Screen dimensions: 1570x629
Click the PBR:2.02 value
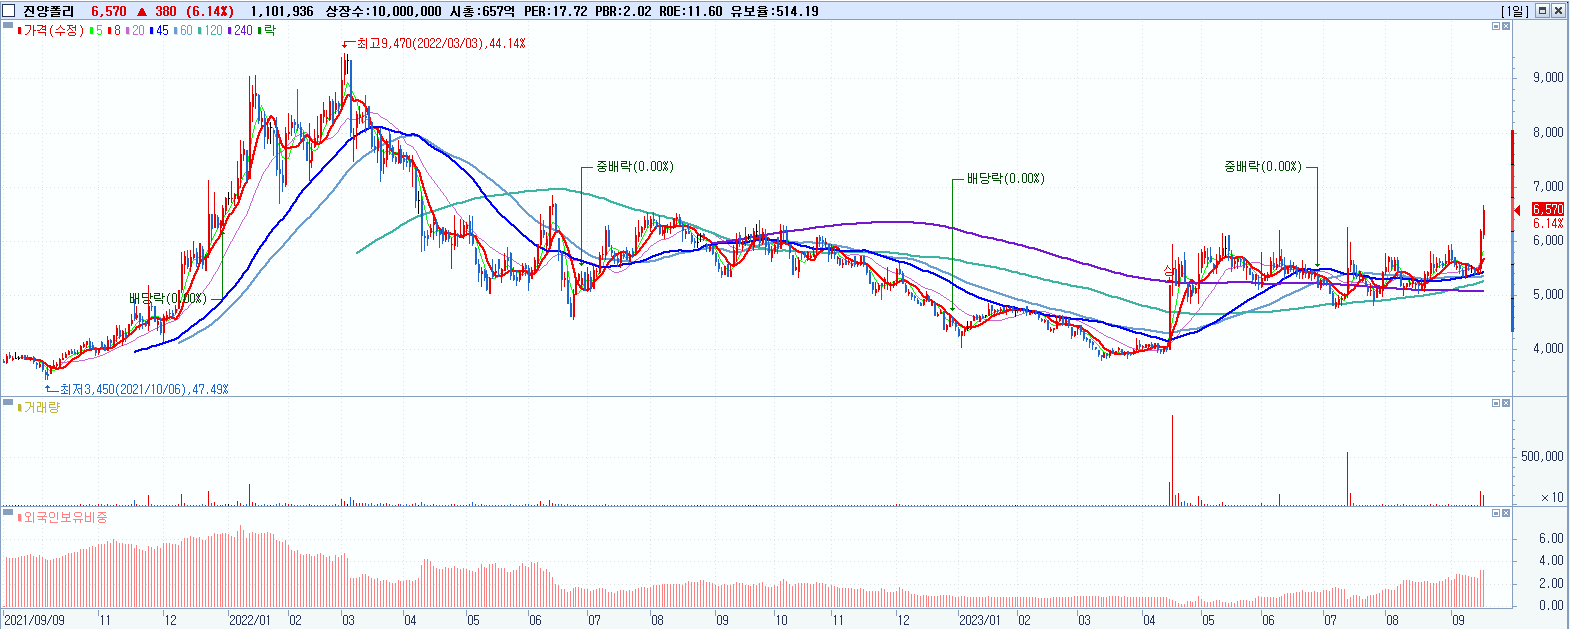point(623,11)
